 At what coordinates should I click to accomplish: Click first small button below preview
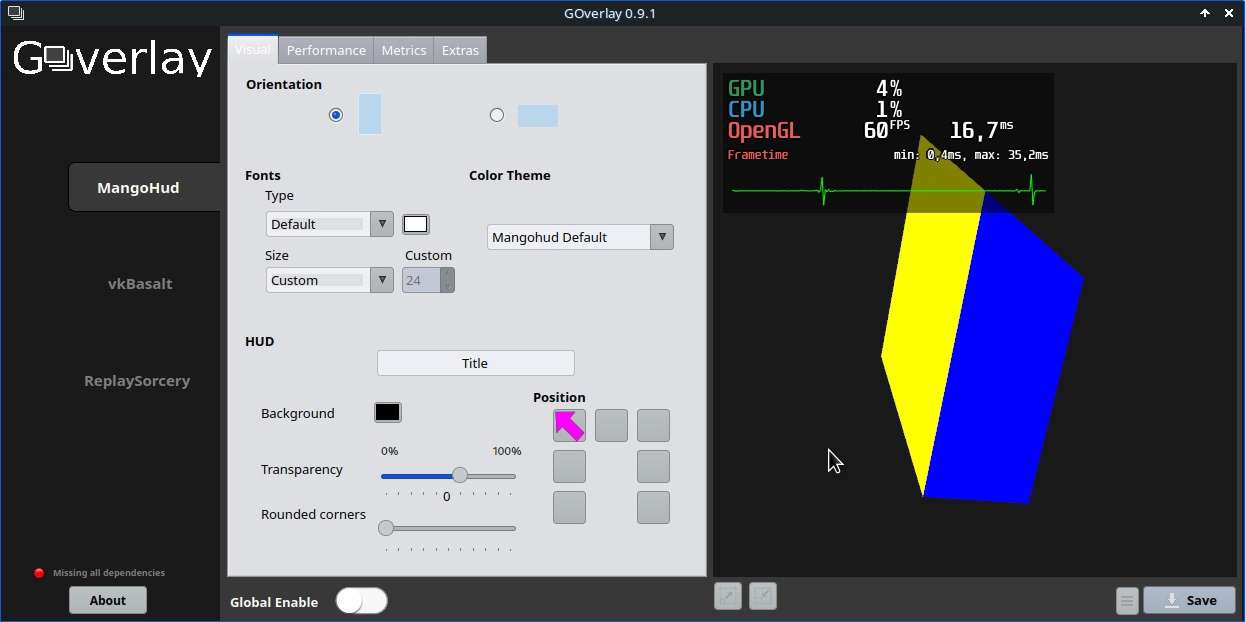coord(728,596)
